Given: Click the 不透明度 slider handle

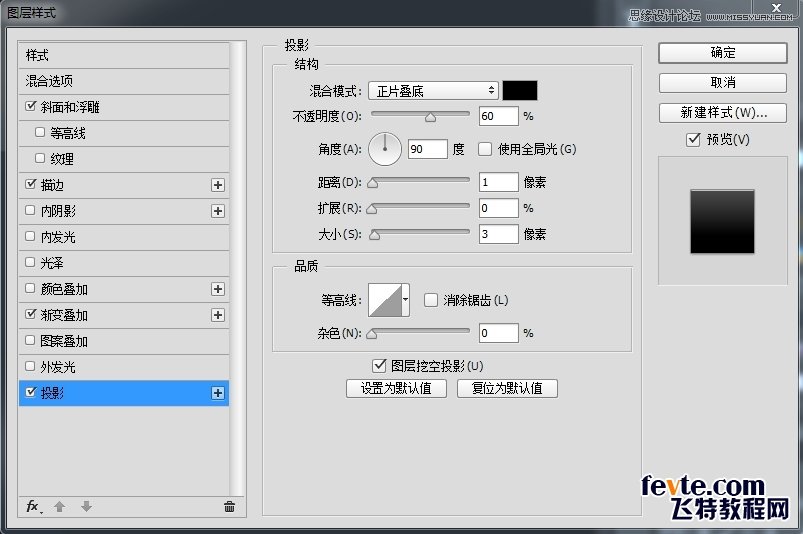Looking at the screenshot, I should coord(430,118).
